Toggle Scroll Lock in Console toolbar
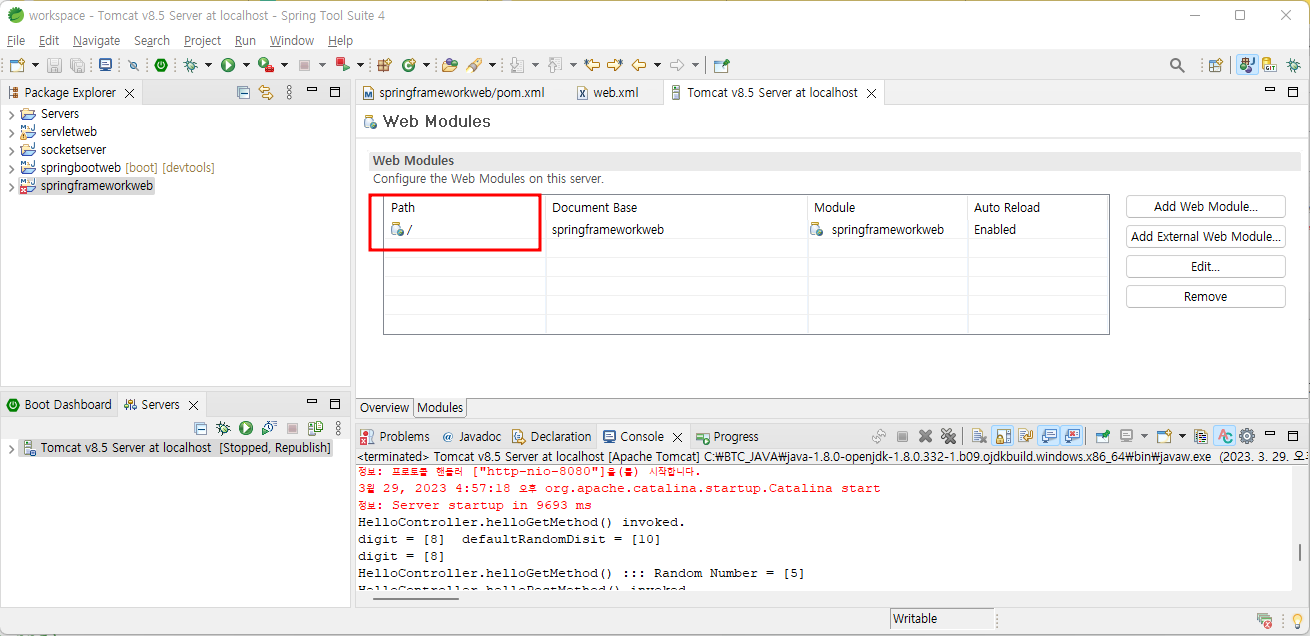This screenshot has width=1310, height=636. coord(1002,436)
